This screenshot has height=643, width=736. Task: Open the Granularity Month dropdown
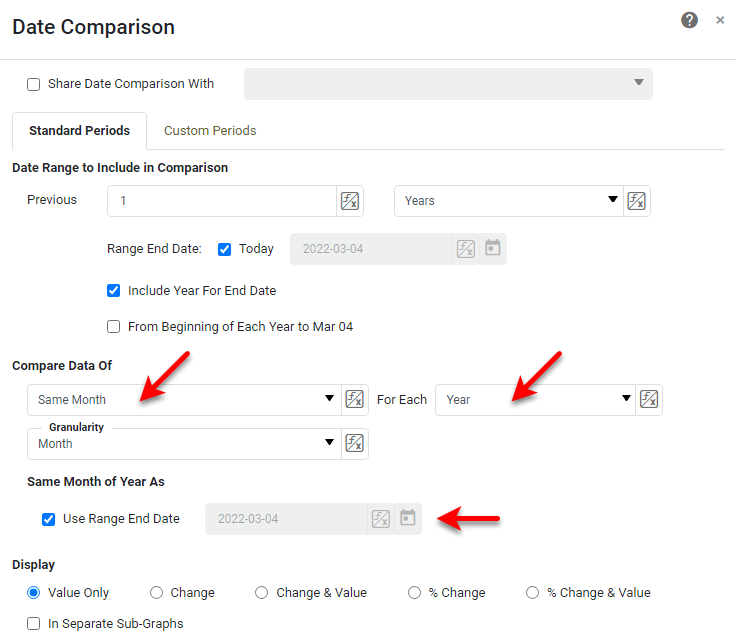pyautogui.click(x=185, y=444)
